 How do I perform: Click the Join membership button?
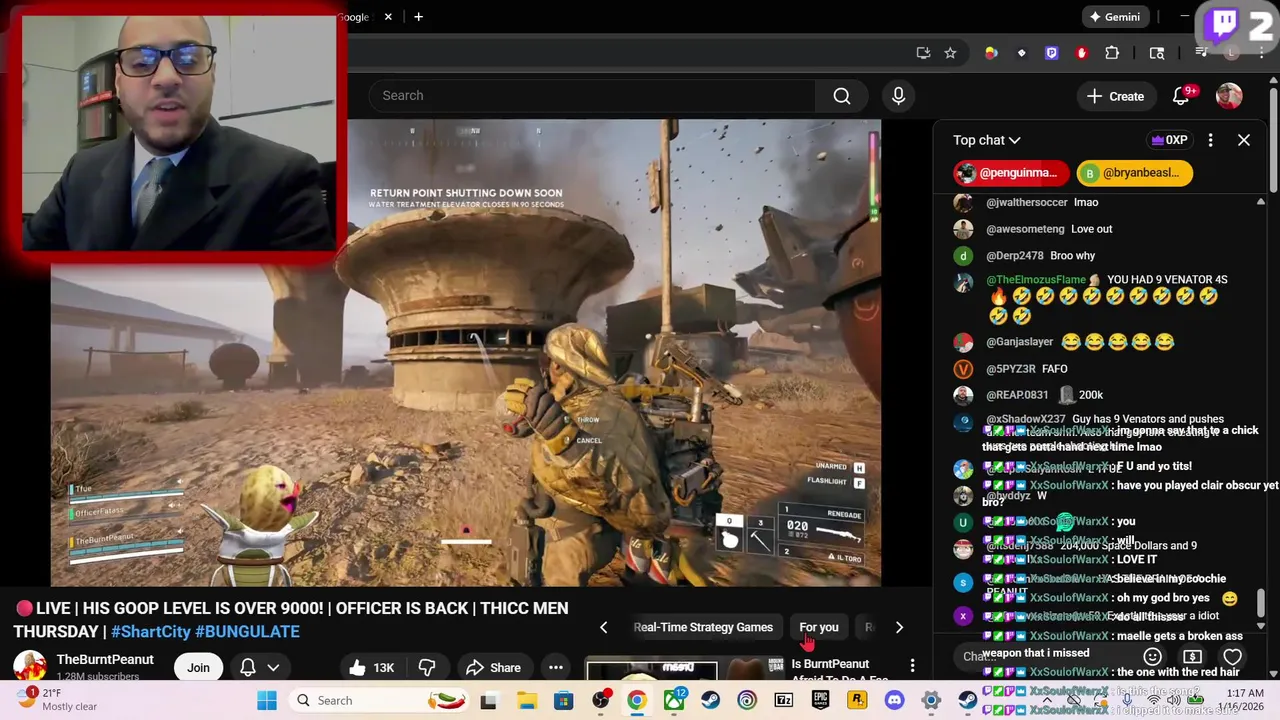[x=198, y=668]
